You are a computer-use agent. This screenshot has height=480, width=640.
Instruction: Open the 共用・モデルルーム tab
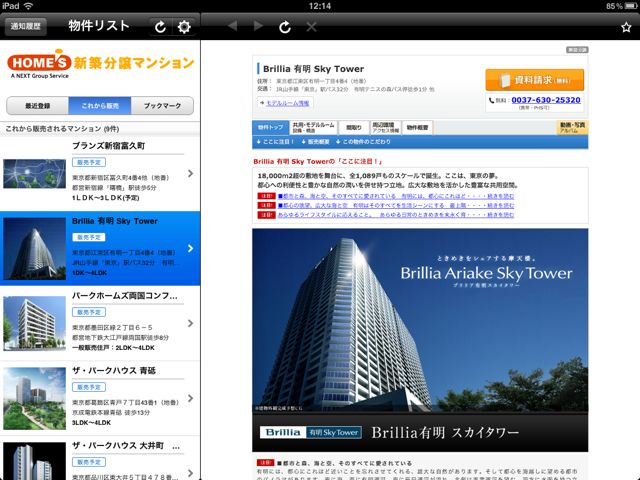313,127
